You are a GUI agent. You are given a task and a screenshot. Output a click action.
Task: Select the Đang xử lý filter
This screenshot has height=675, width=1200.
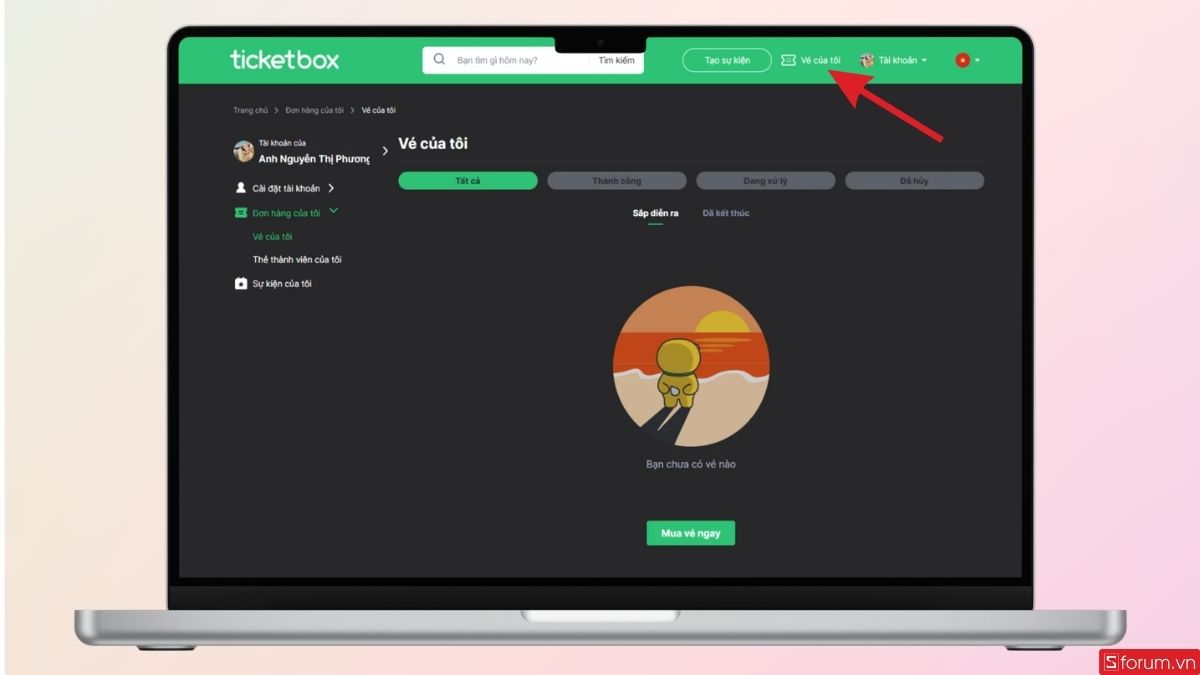click(766, 181)
